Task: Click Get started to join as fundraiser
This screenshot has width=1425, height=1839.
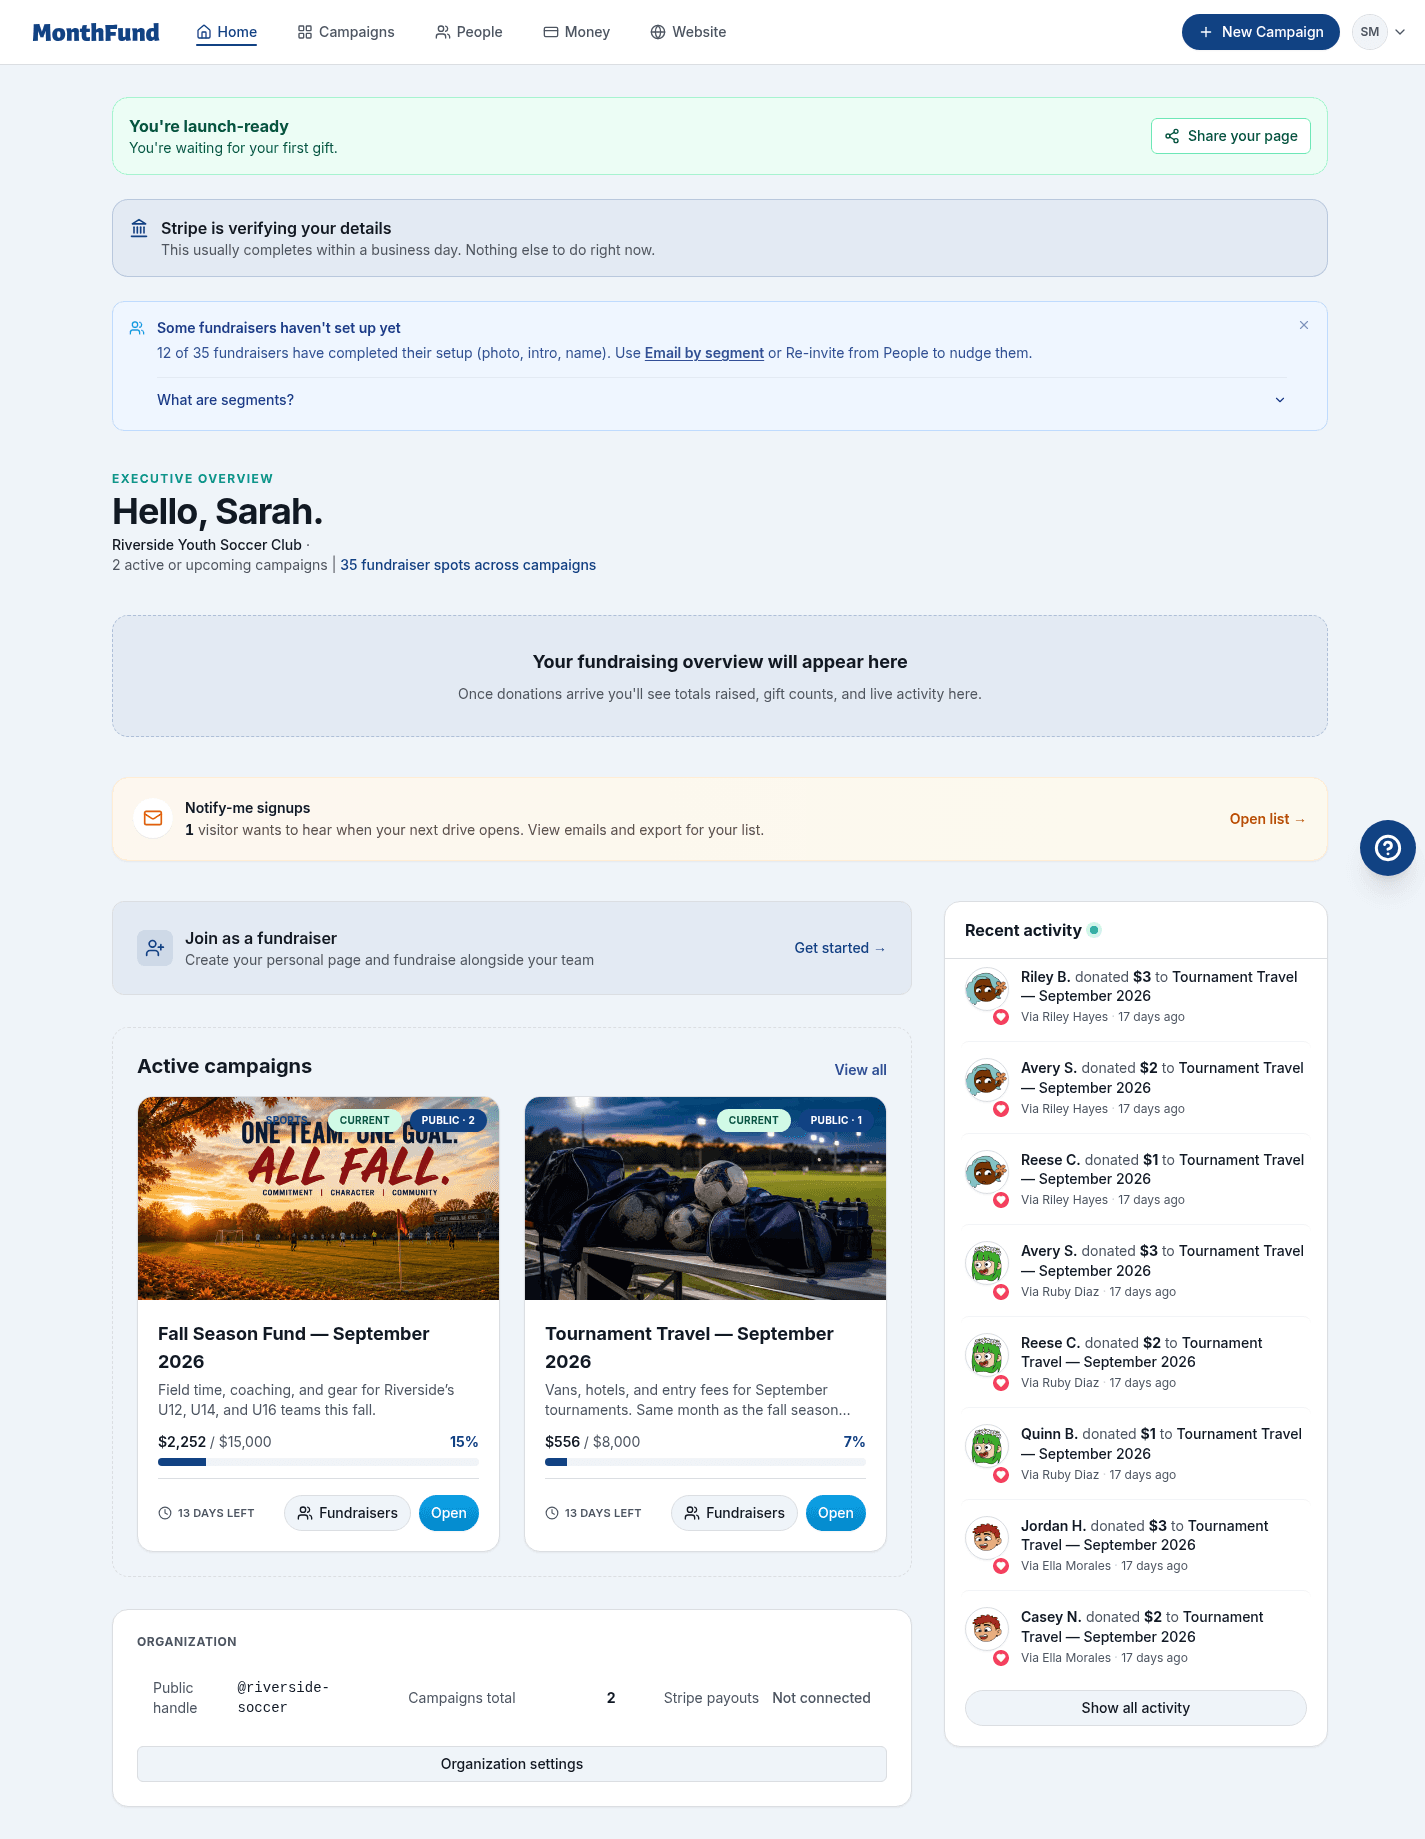Action: [x=840, y=948]
